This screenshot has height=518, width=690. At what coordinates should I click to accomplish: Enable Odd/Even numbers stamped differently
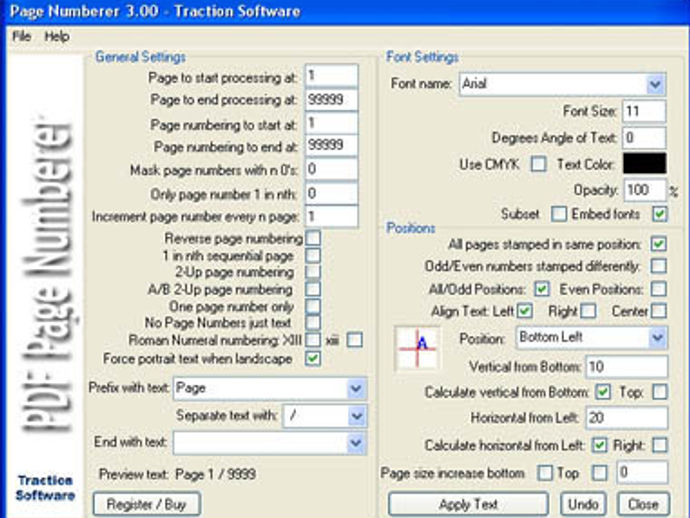[659, 266]
